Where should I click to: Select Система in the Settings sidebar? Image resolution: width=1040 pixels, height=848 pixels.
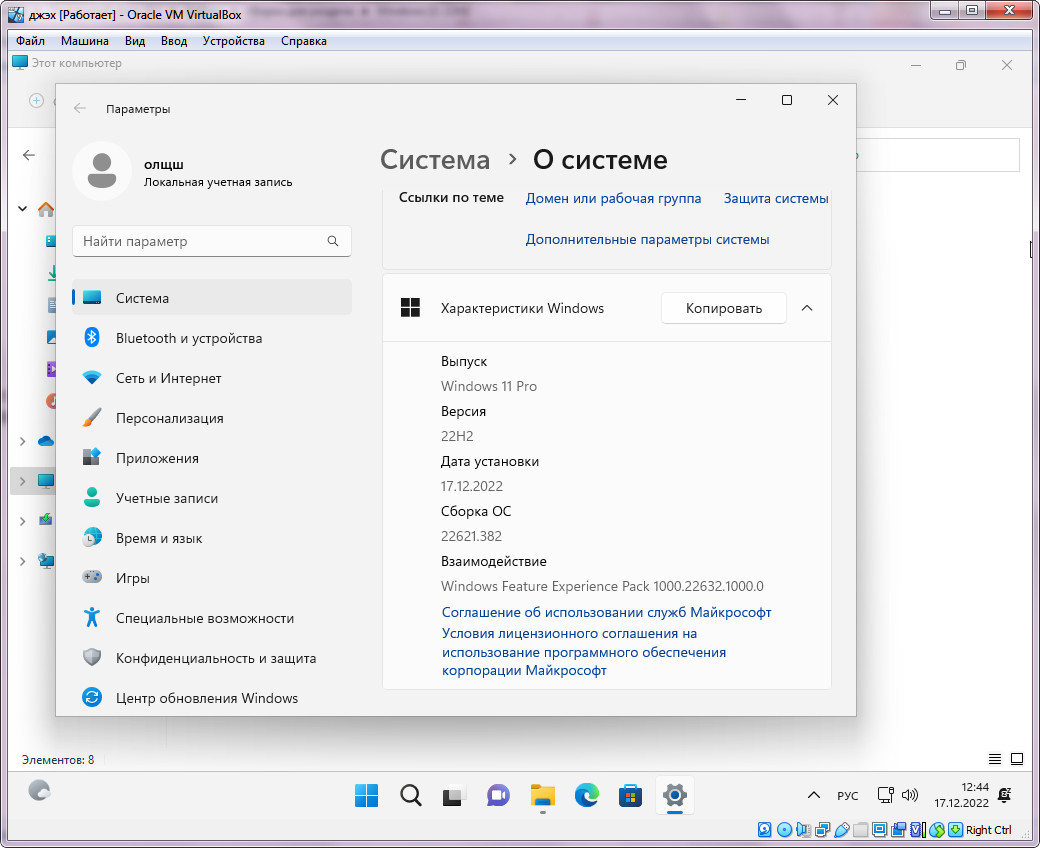(212, 298)
